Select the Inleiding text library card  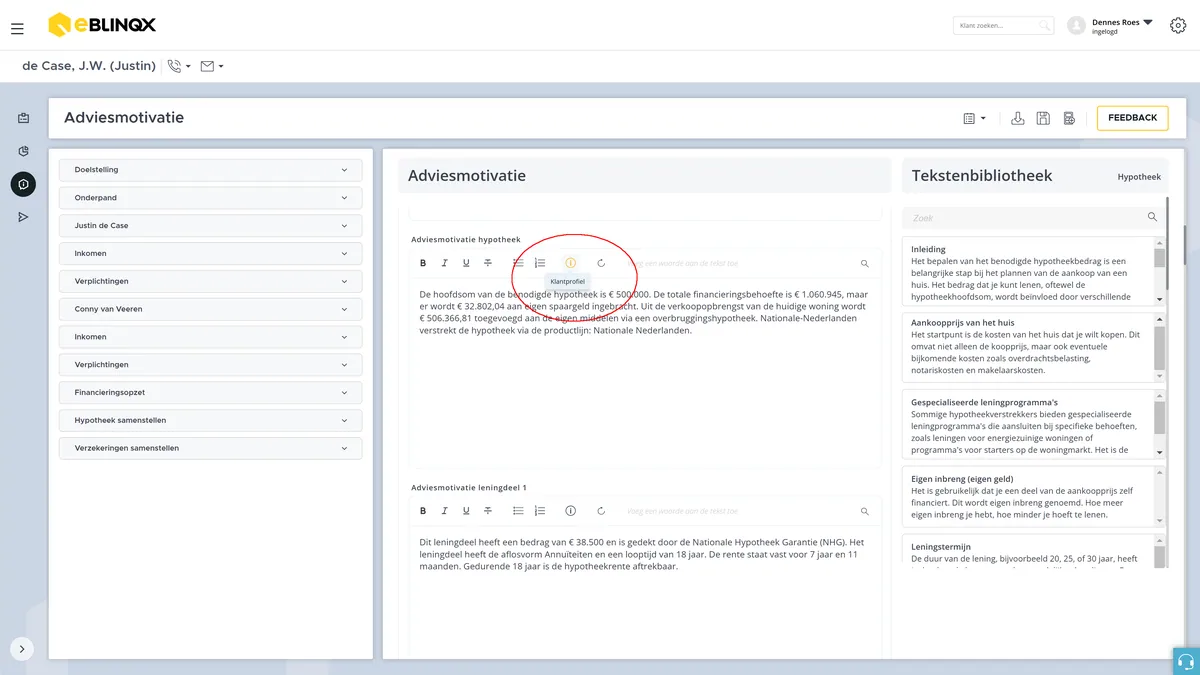click(1033, 271)
